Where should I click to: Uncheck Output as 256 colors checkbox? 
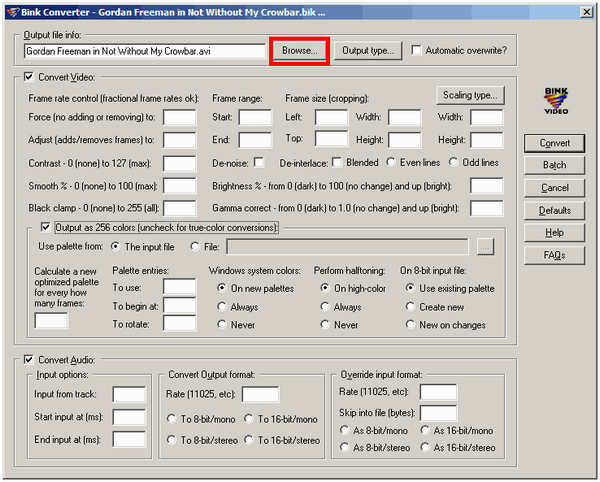coord(46,227)
